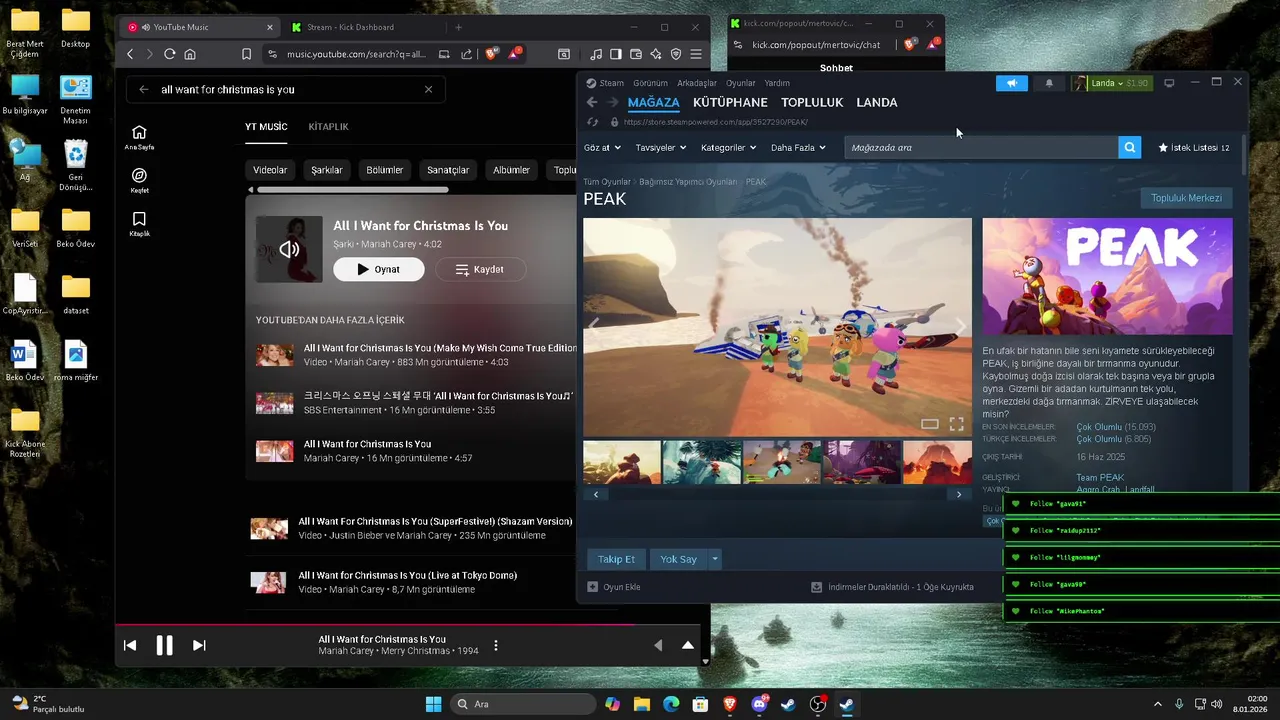Open Brave Shields lion icon in address bar
1280x720 pixels.
tap(491, 54)
